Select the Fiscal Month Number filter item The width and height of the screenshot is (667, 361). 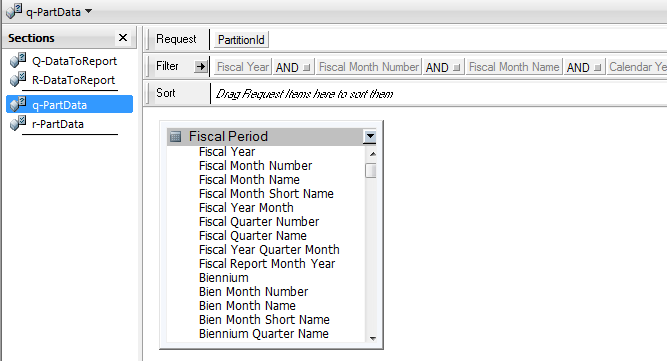(369, 67)
